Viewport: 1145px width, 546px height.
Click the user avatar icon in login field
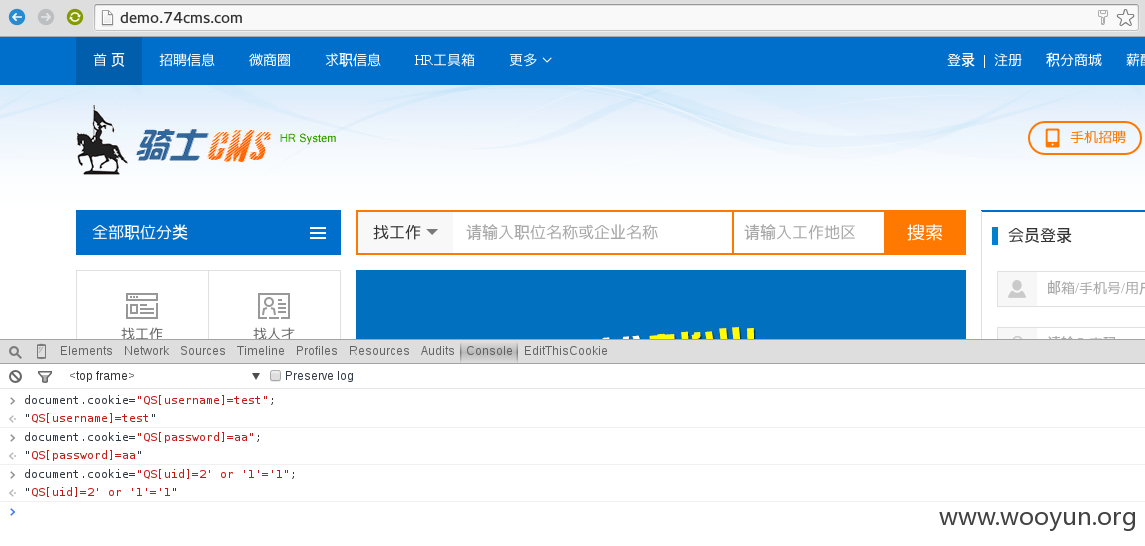1016,289
